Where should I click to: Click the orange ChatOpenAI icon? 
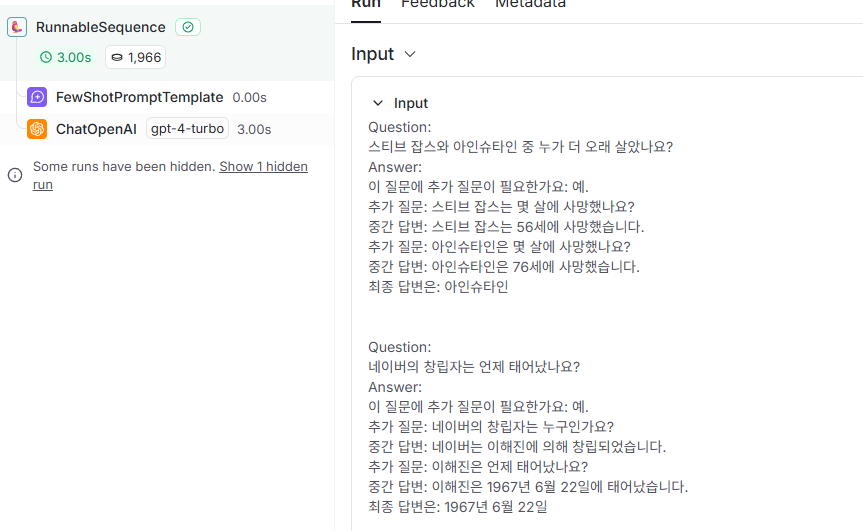[37, 129]
